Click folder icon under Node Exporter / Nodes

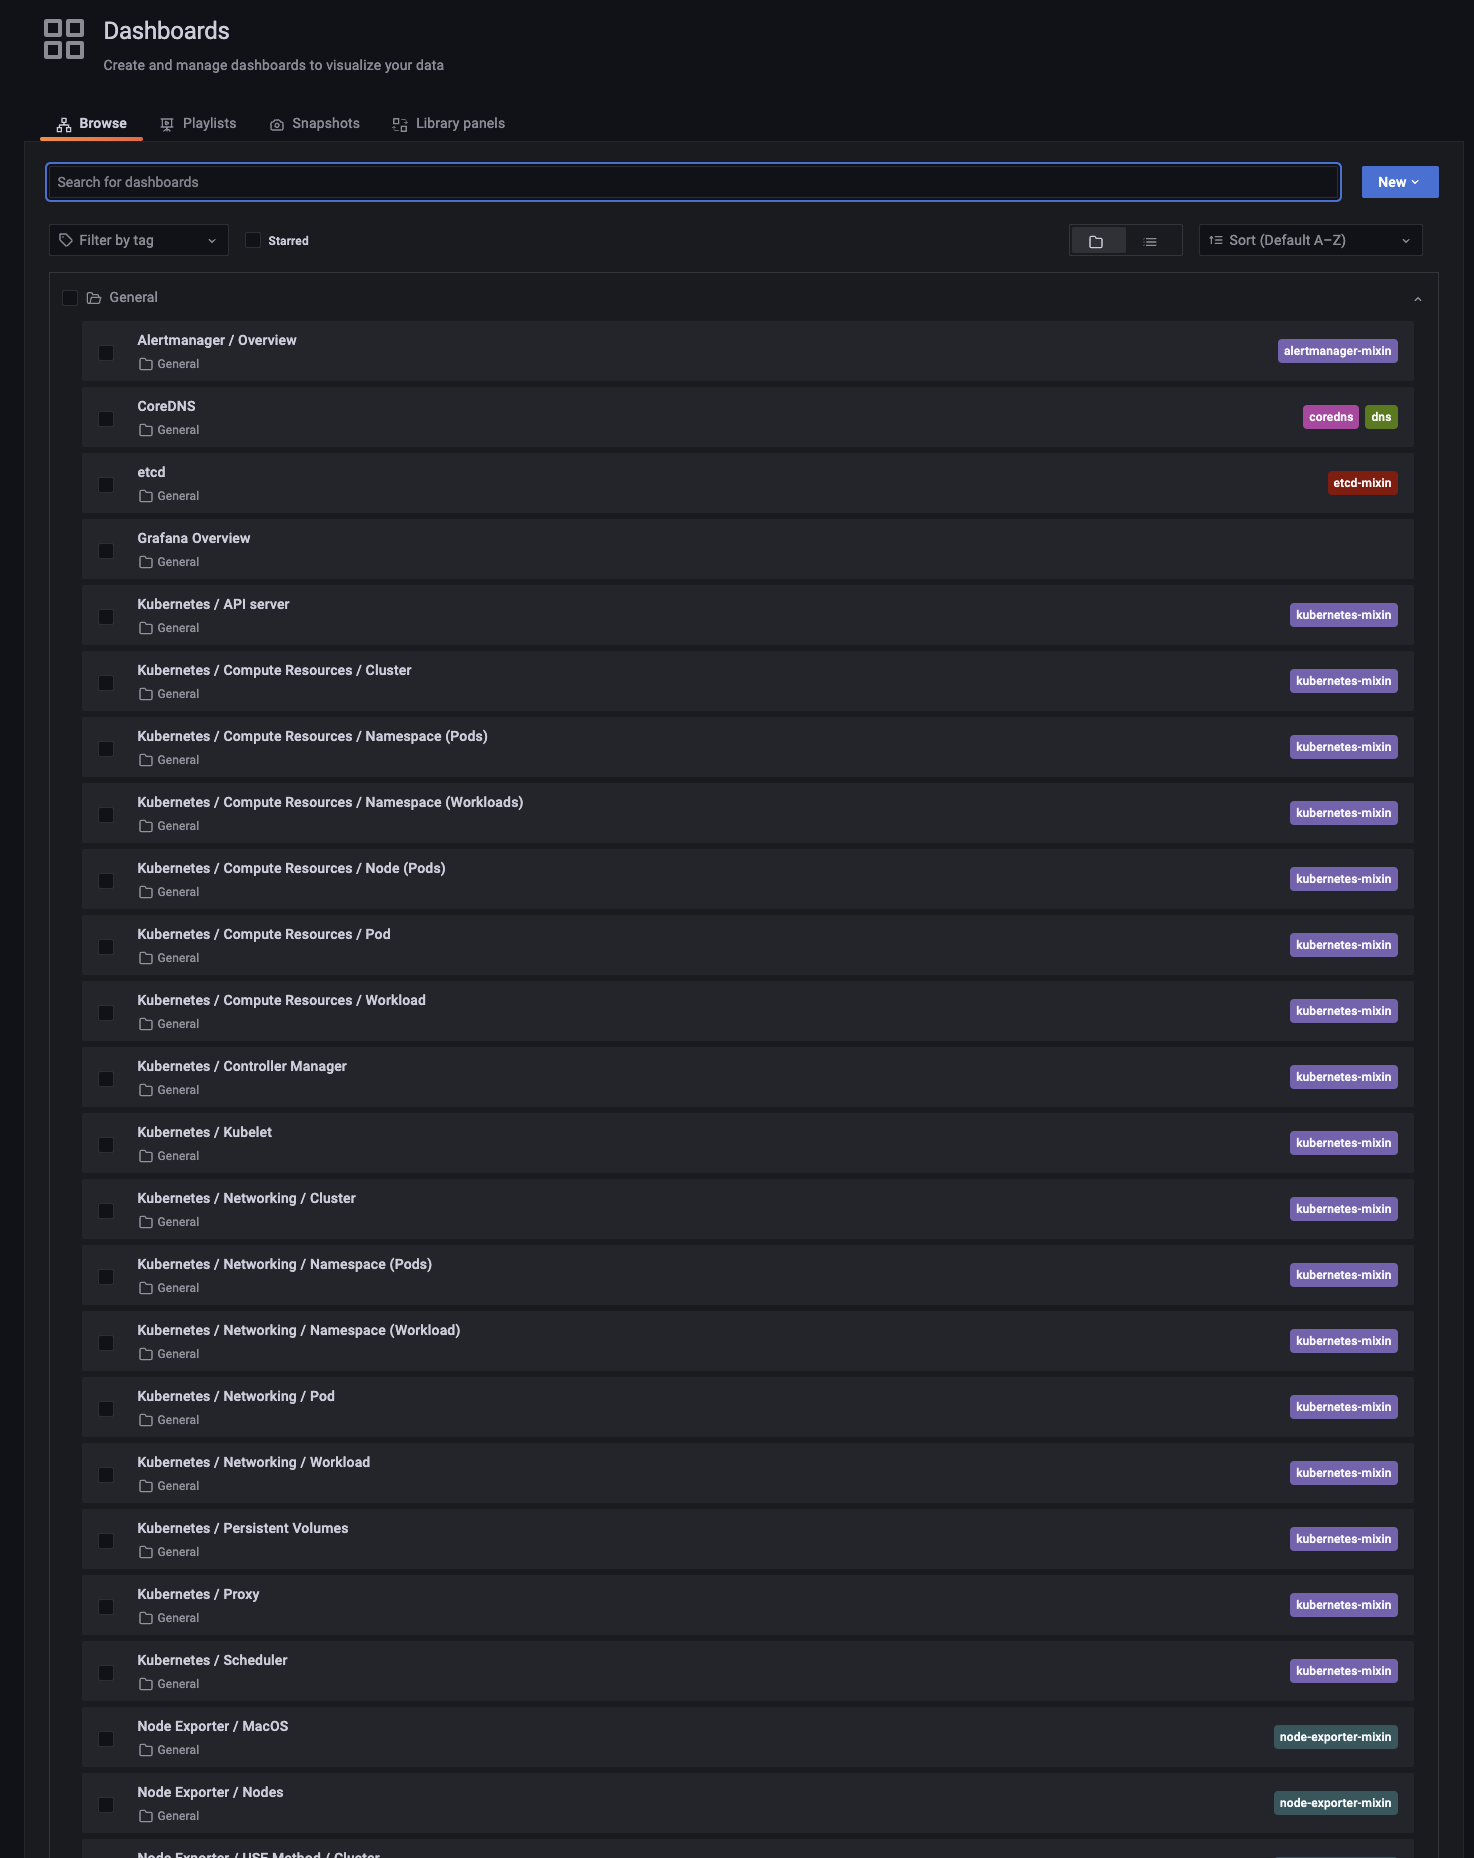point(146,1816)
